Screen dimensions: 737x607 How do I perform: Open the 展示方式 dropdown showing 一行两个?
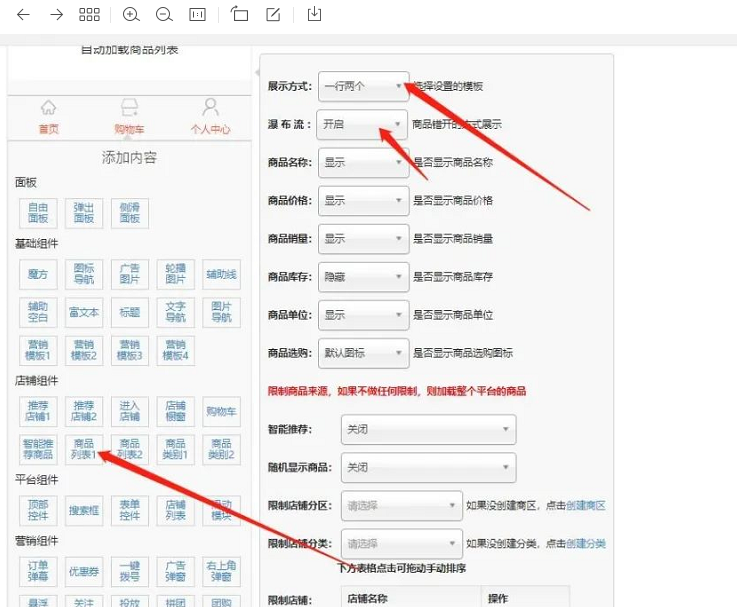click(363, 86)
